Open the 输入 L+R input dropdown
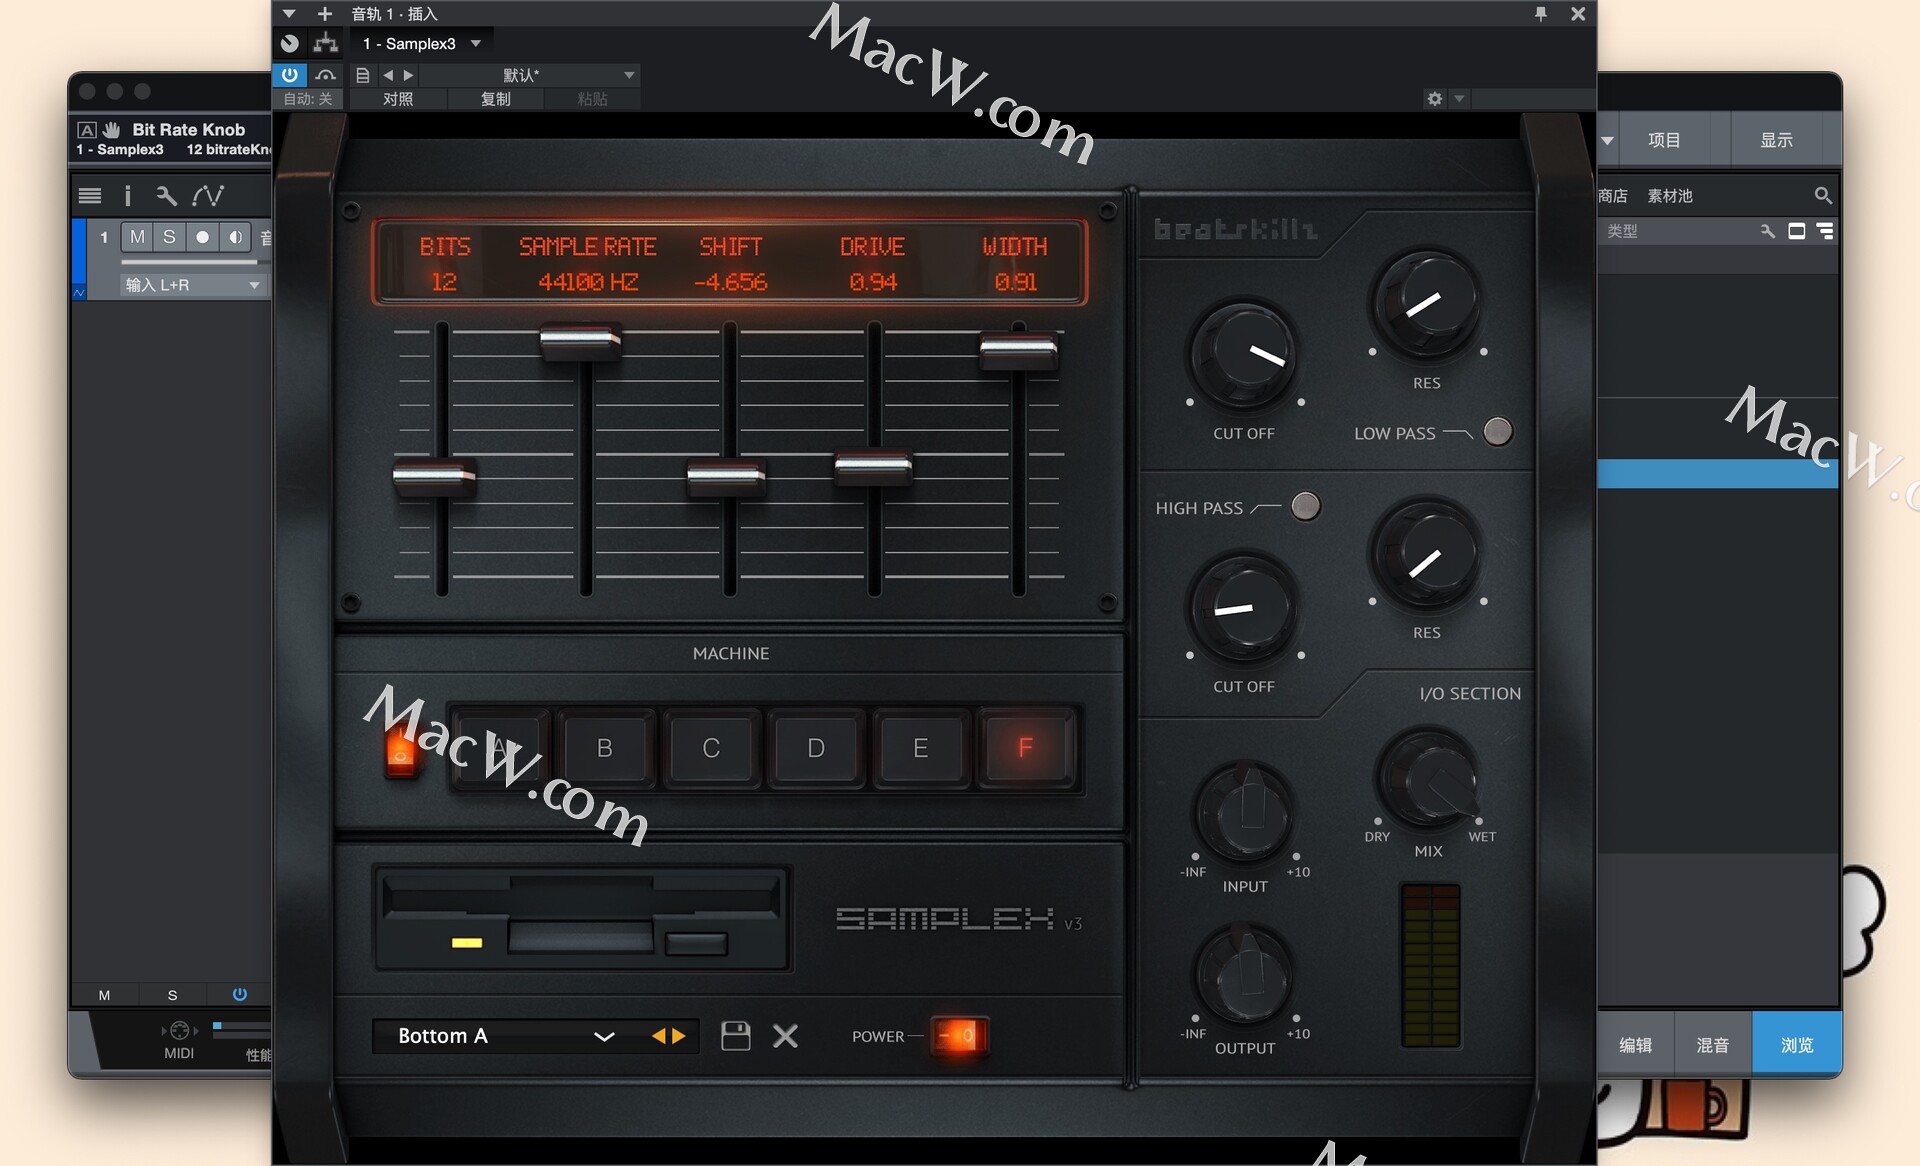 coord(193,285)
